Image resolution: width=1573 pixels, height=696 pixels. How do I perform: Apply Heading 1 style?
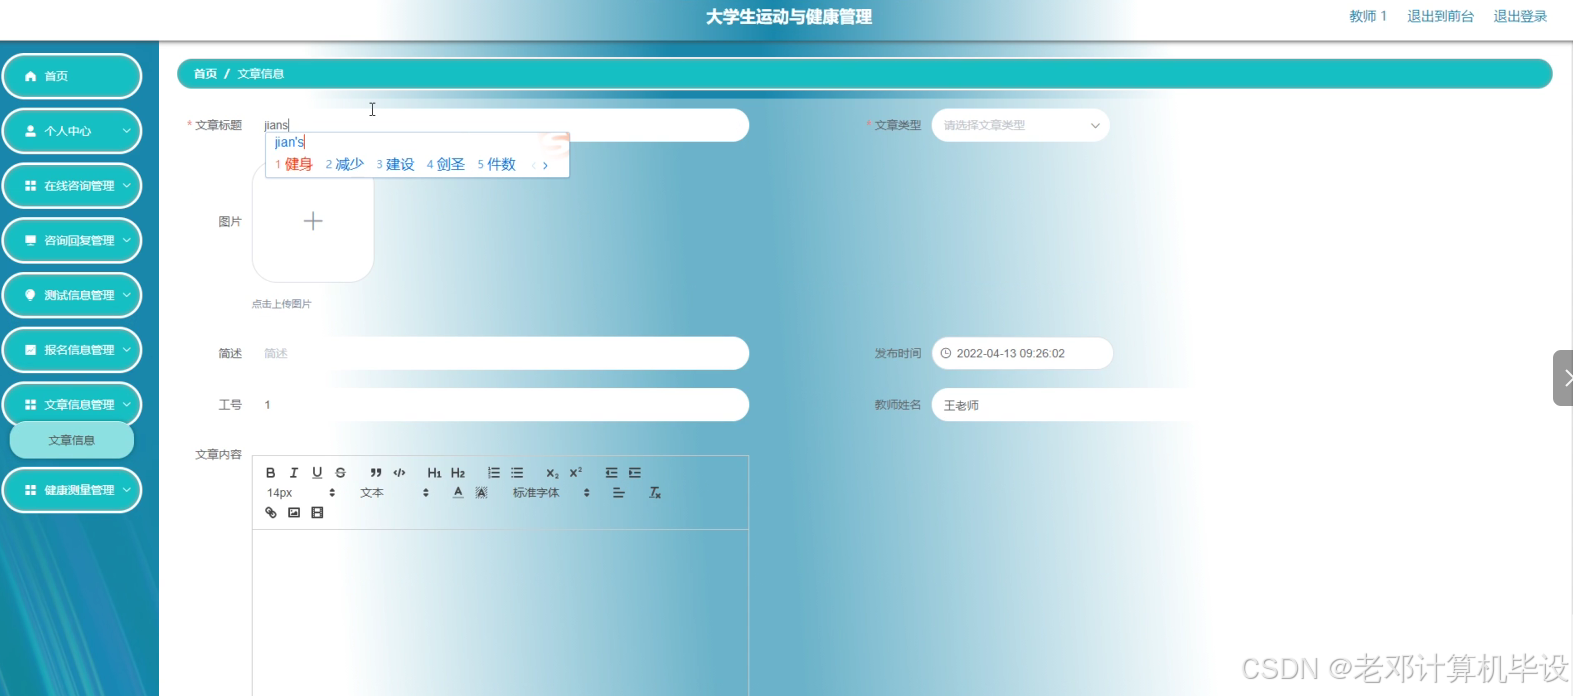point(434,473)
